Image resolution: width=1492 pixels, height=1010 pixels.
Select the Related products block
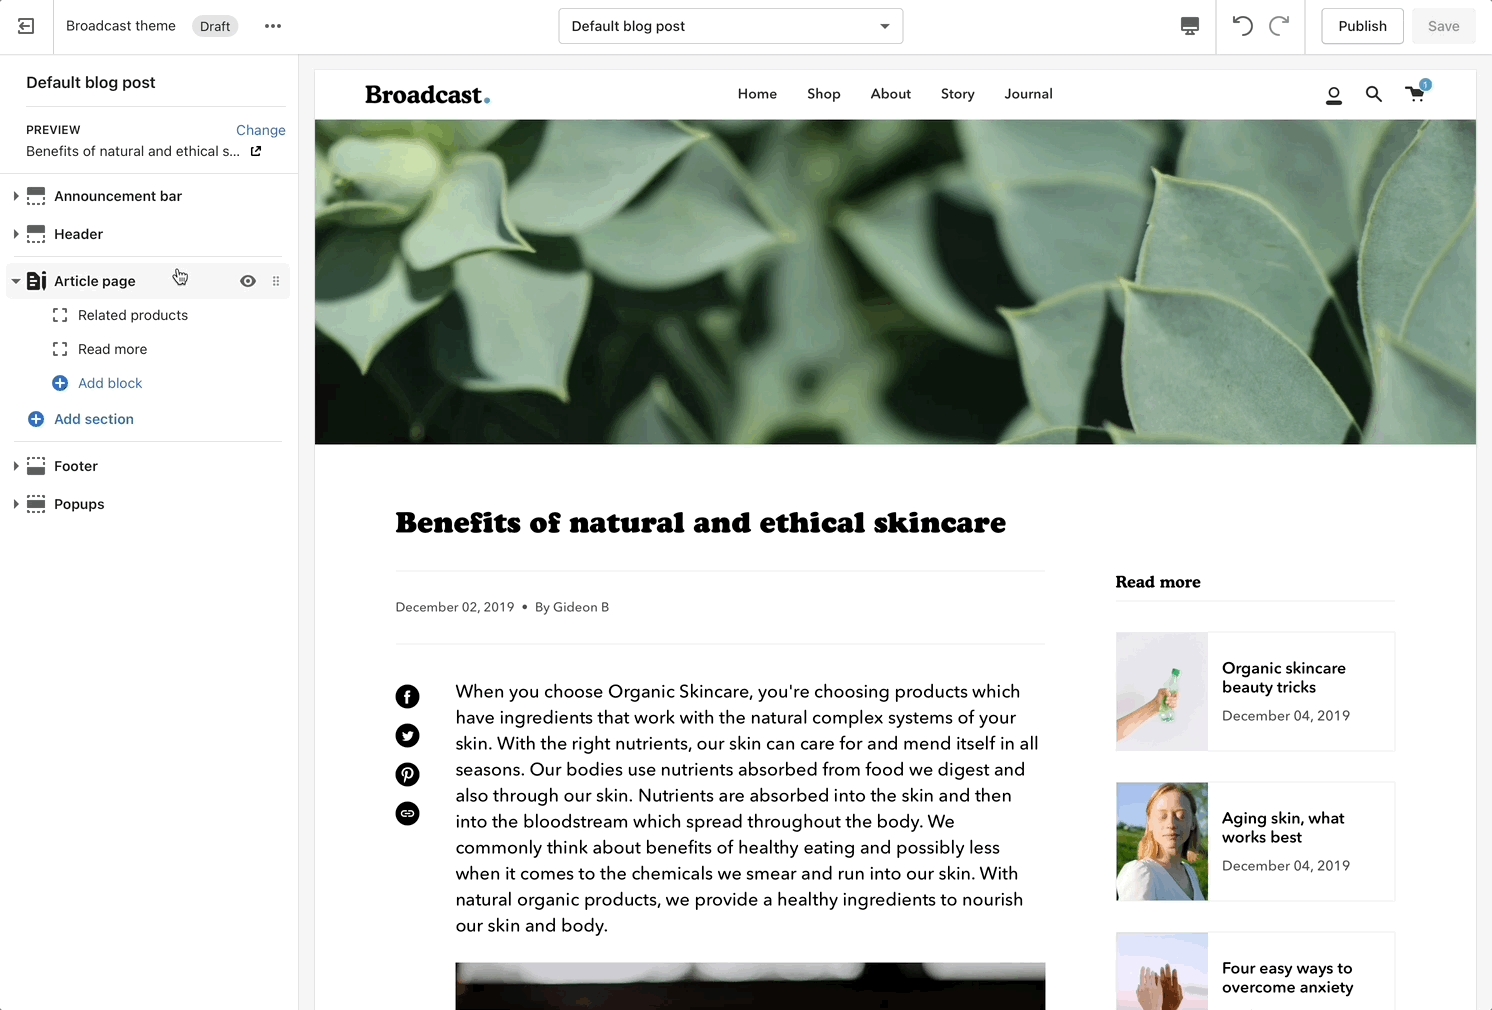pyautogui.click(x=133, y=315)
